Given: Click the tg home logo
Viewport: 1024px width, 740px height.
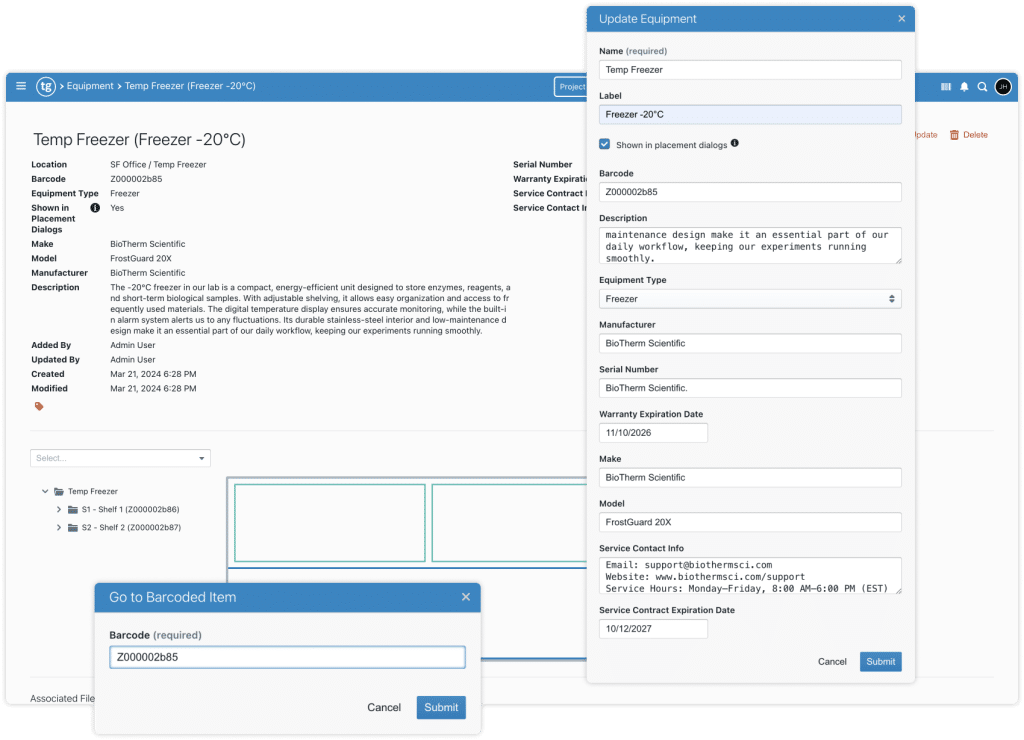Looking at the screenshot, I should pyautogui.click(x=46, y=86).
